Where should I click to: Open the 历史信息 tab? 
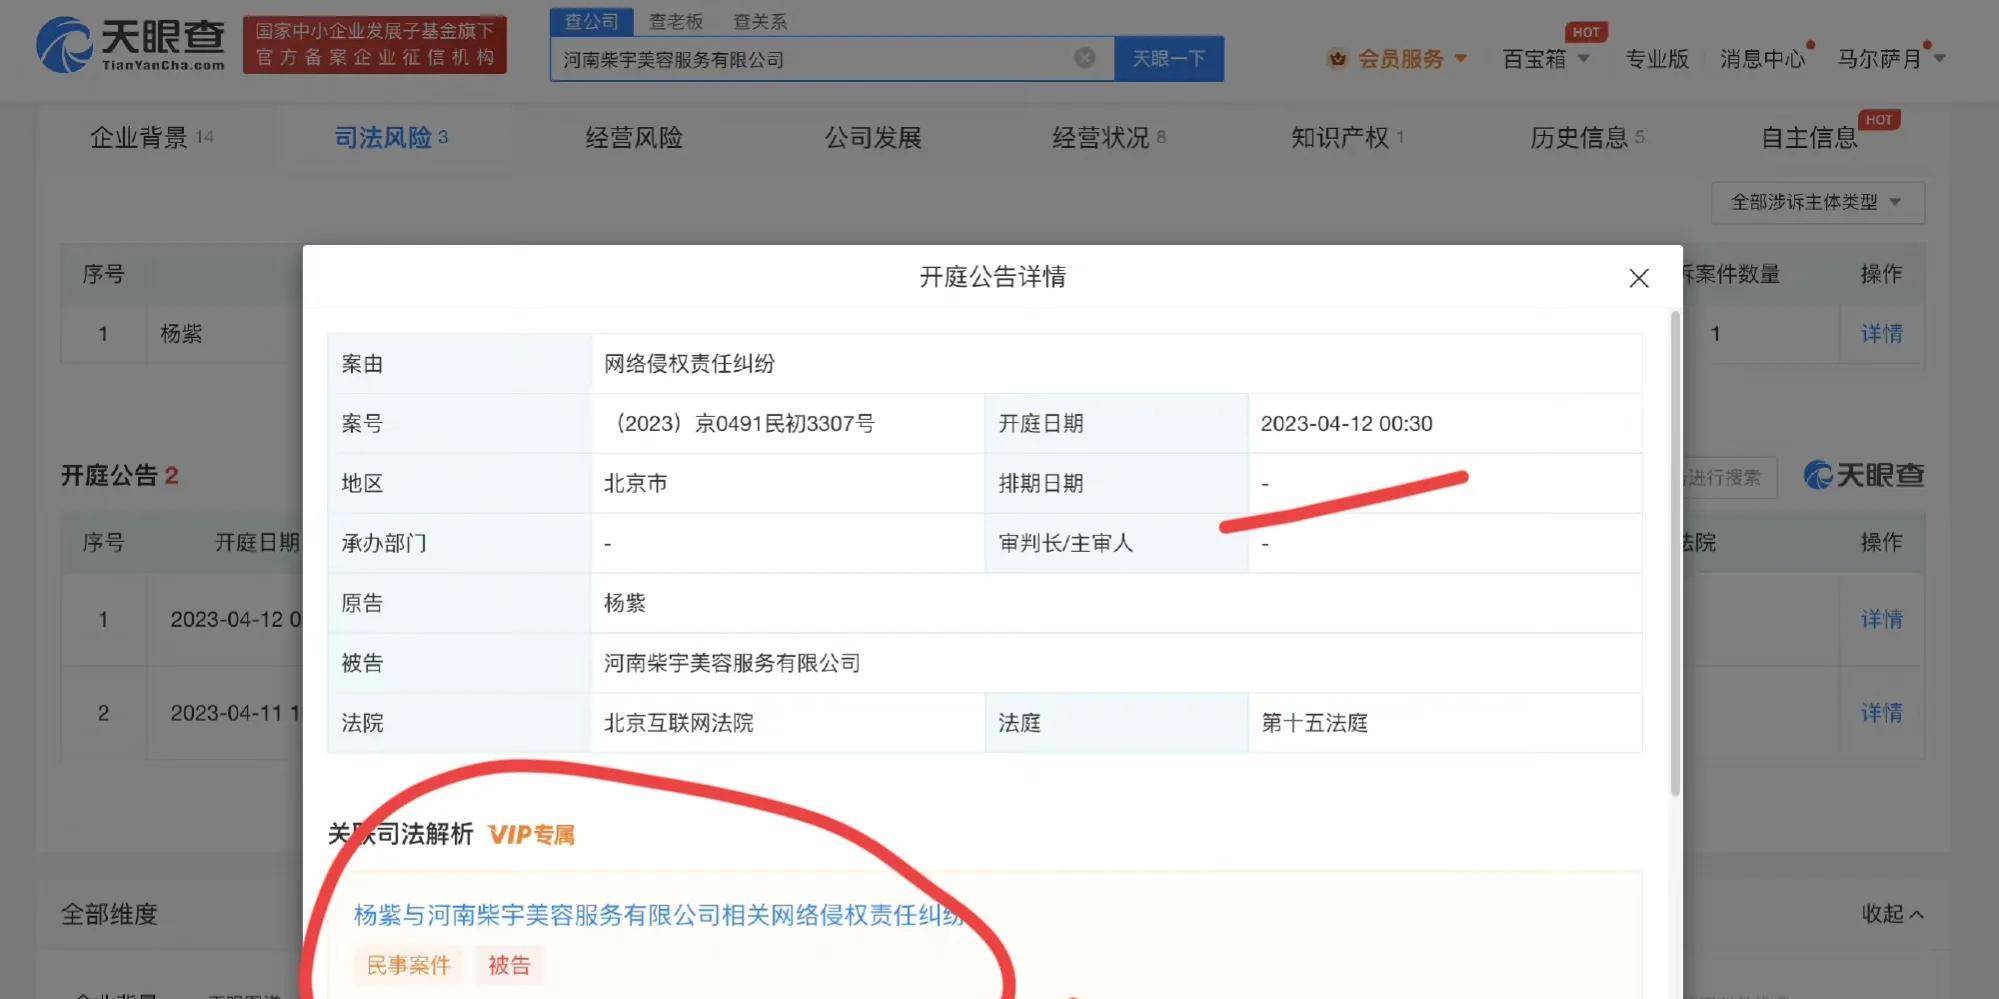pos(1587,137)
